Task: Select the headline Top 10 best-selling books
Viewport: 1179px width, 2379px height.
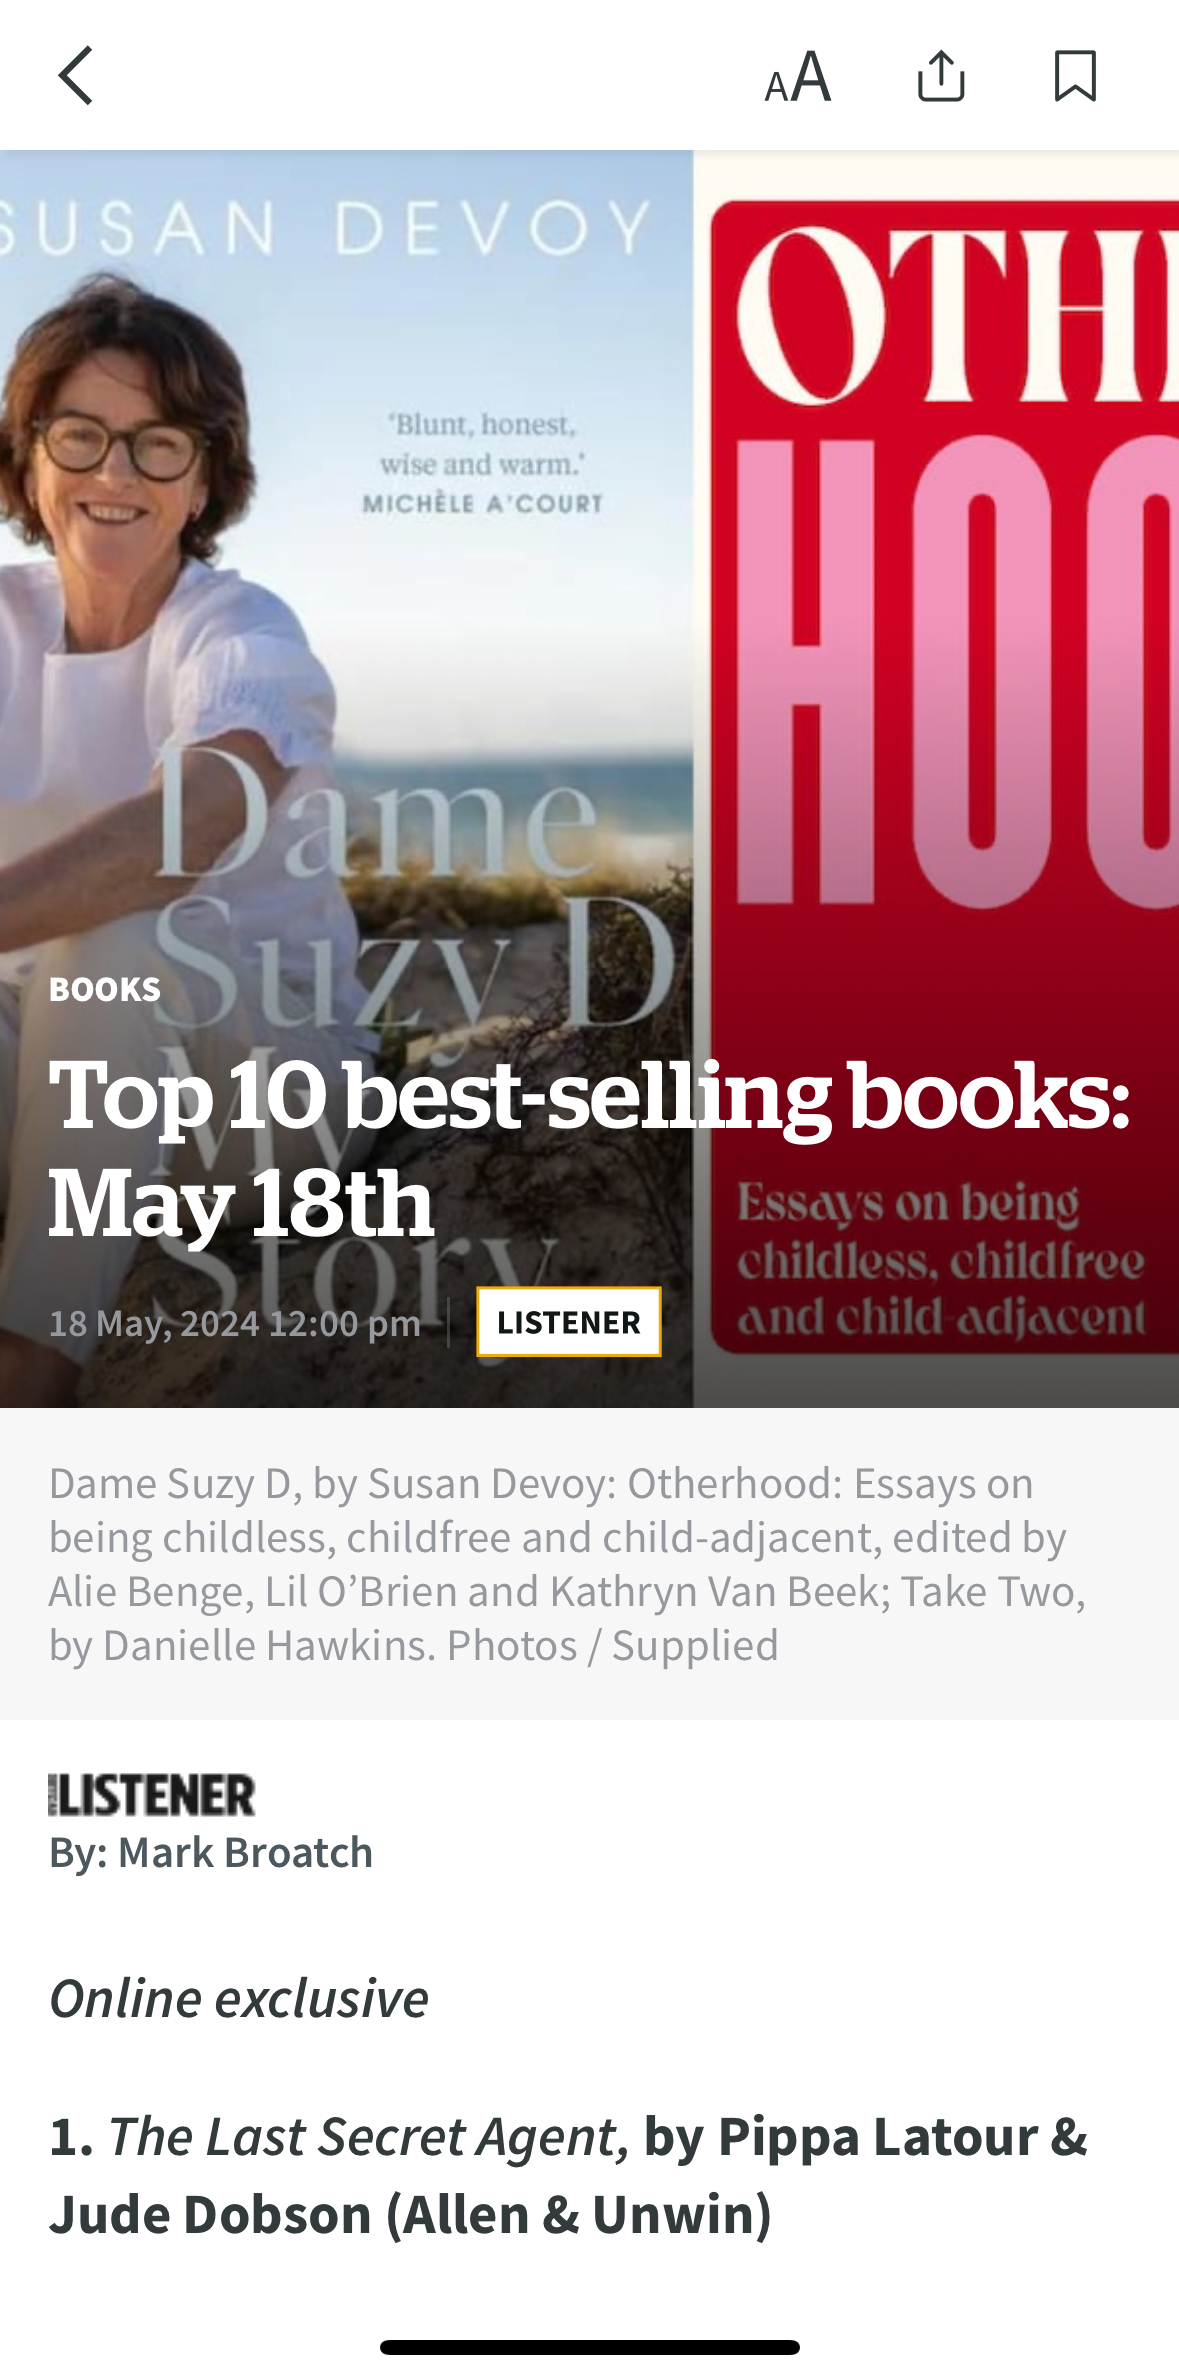Action: [589, 1149]
